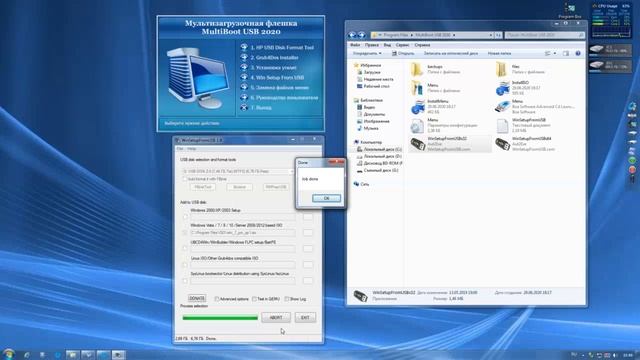Open Правка menu in Explorer
This screenshot has width=640, height=360.
(372, 45)
